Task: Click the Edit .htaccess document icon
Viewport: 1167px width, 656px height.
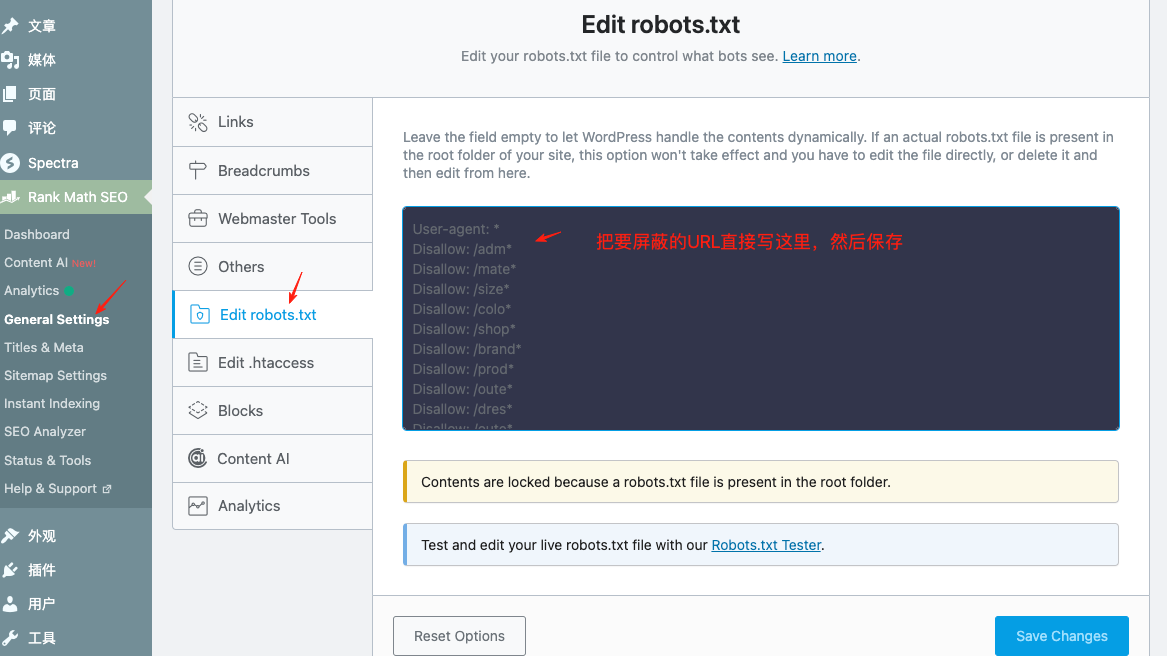Action: tap(198, 363)
